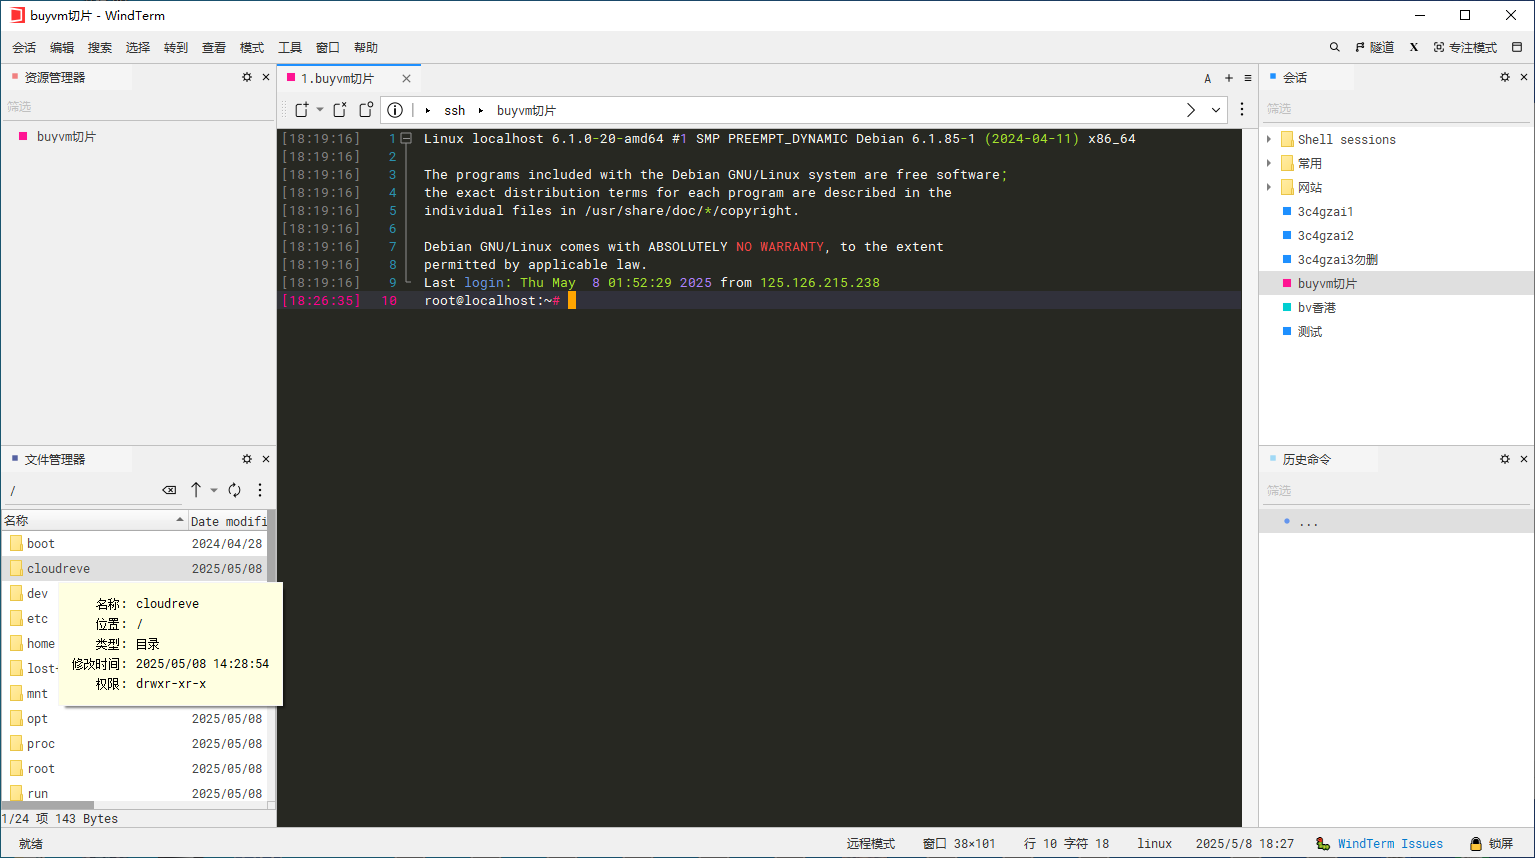Screen dimensions: 1535x858
Task: Click the A font button in the tab bar
Action: tap(1208, 78)
